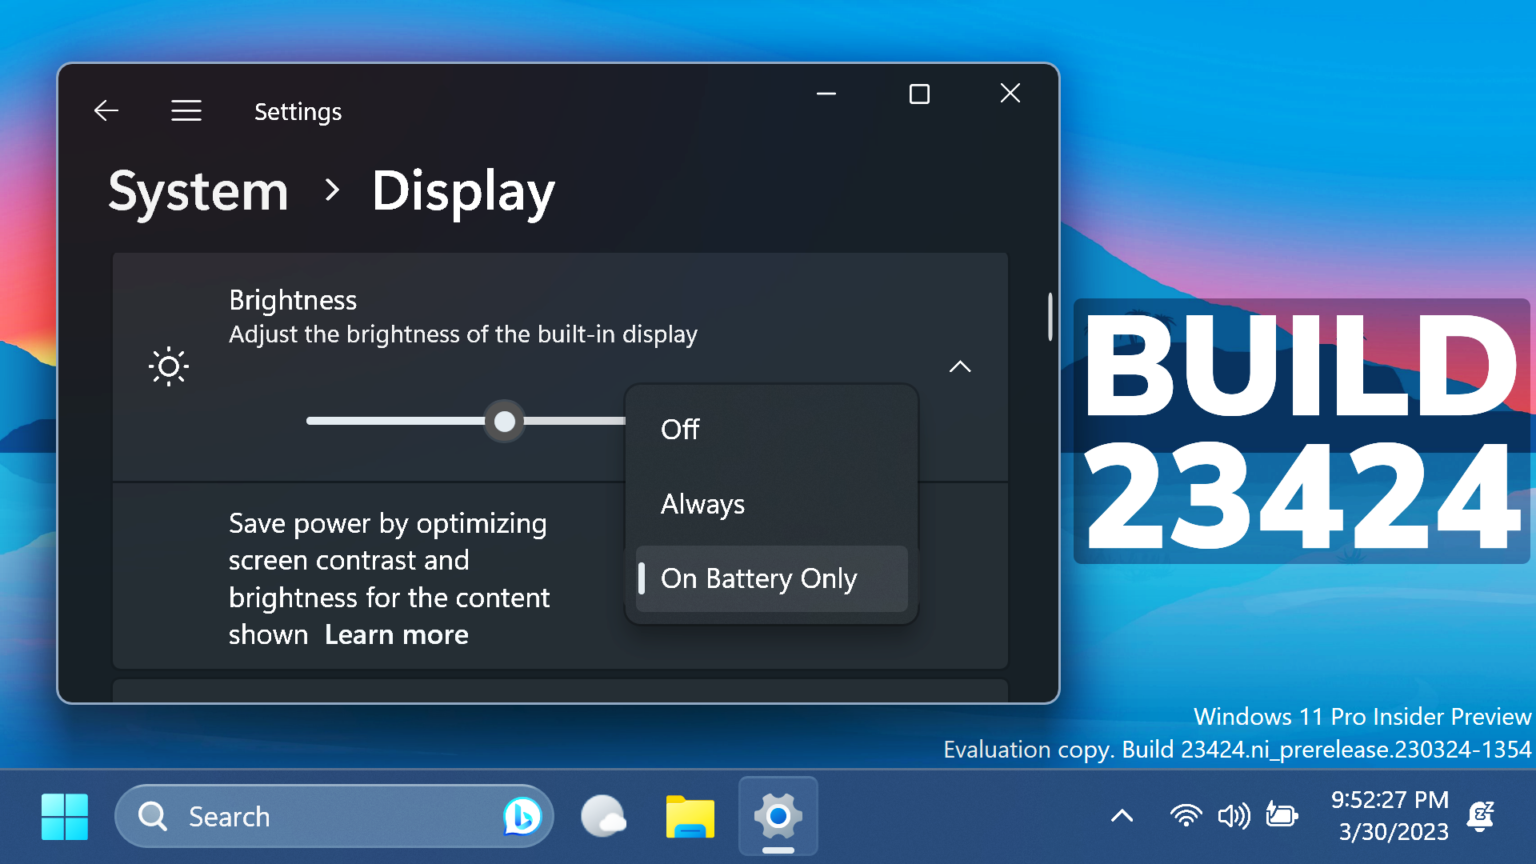Show hidden icons in the system tray
Image resolution: width=1536 pixels, height=864 pixels.
coord(1121,815)
